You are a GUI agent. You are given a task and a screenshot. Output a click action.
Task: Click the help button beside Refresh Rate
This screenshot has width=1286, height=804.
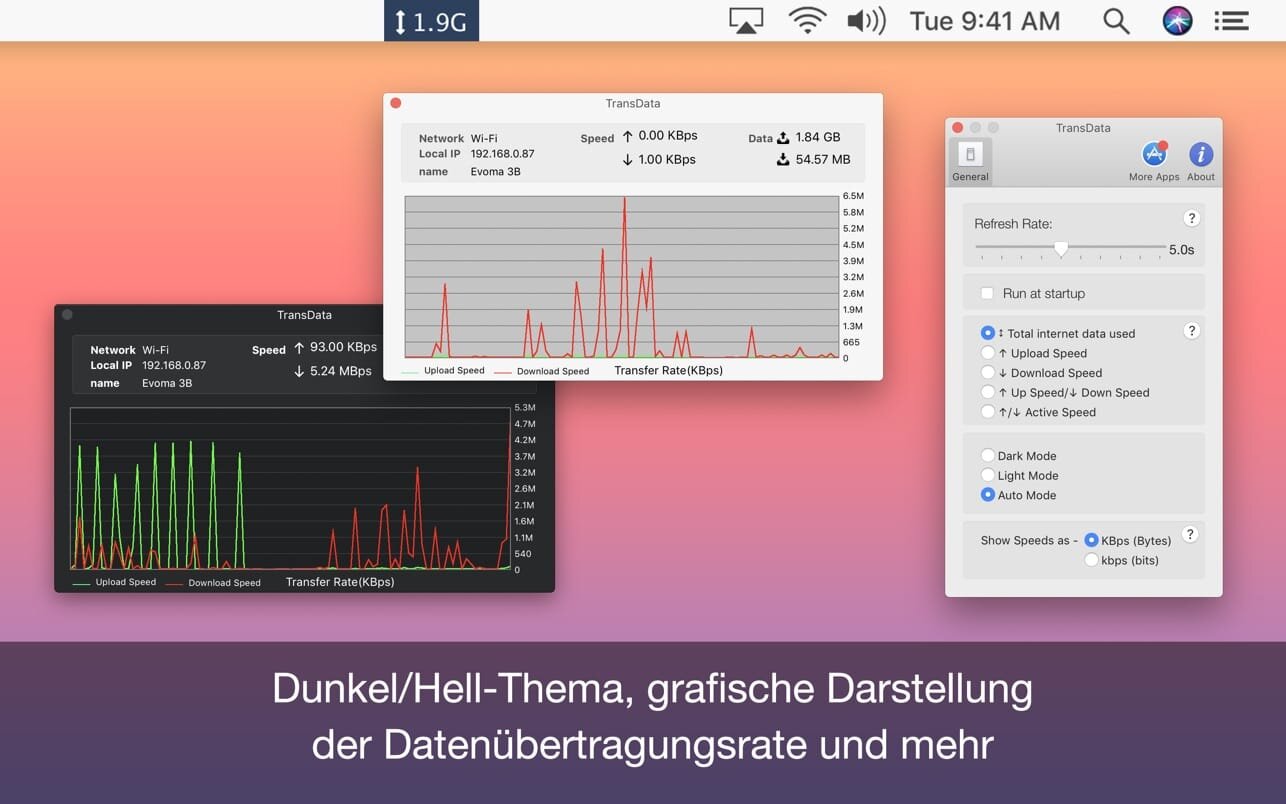coord(1191,218)
